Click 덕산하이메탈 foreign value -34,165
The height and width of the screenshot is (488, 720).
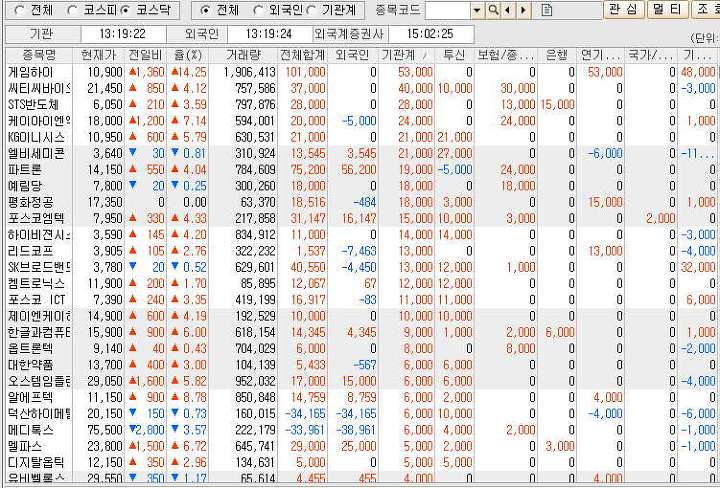[356, 414]
